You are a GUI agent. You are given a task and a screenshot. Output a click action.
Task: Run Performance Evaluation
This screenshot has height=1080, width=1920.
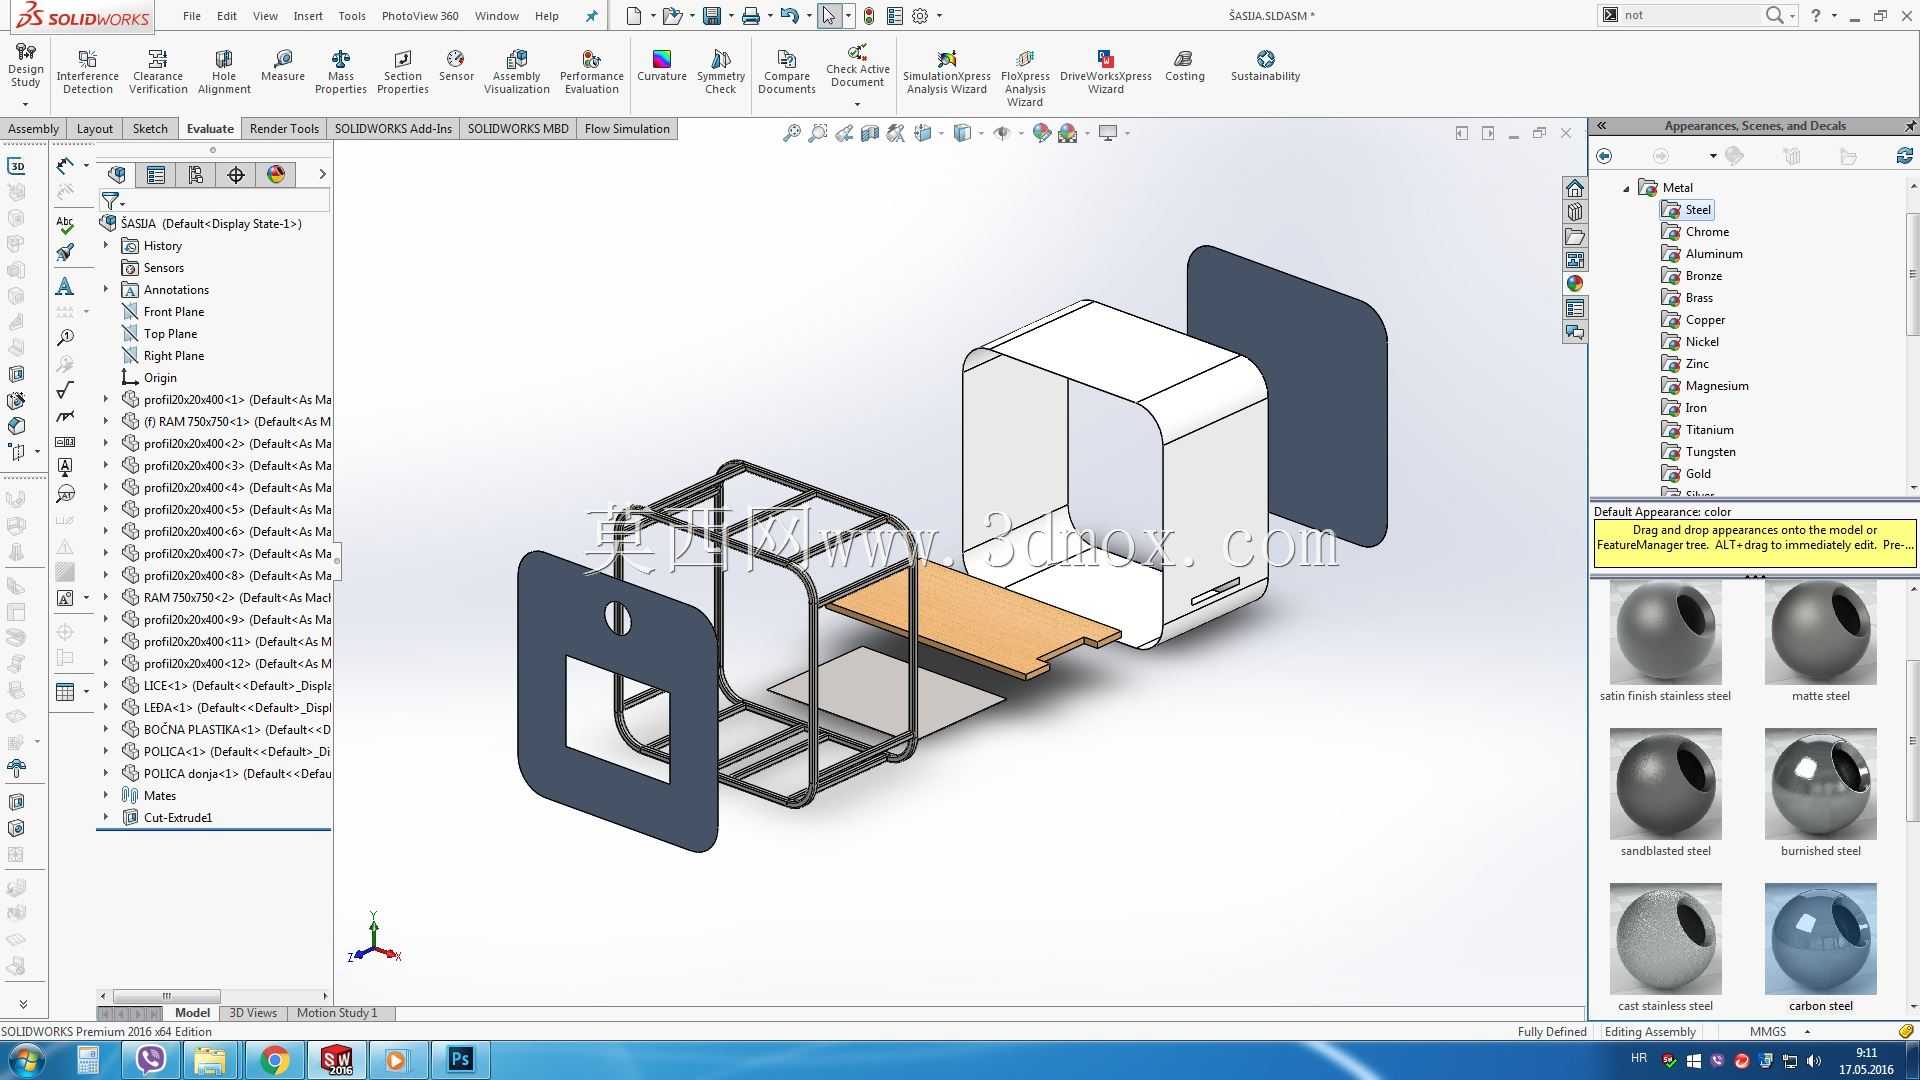pos(592,71)
